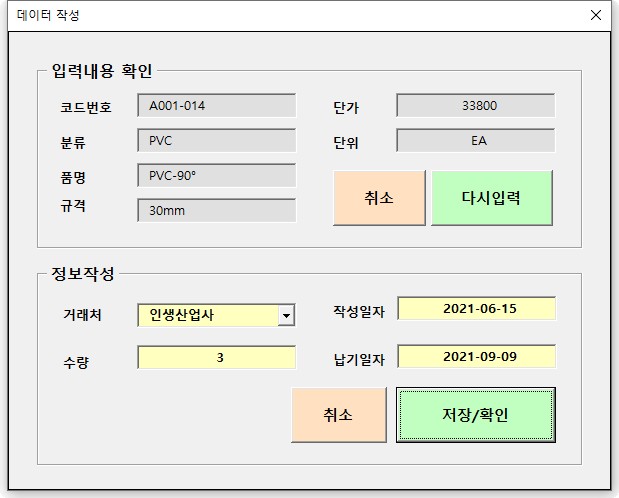This screenshot has height=498, width=619.
Task: Click the 다시입력 button
Action: pyautogui.click(x=491, y=198)
